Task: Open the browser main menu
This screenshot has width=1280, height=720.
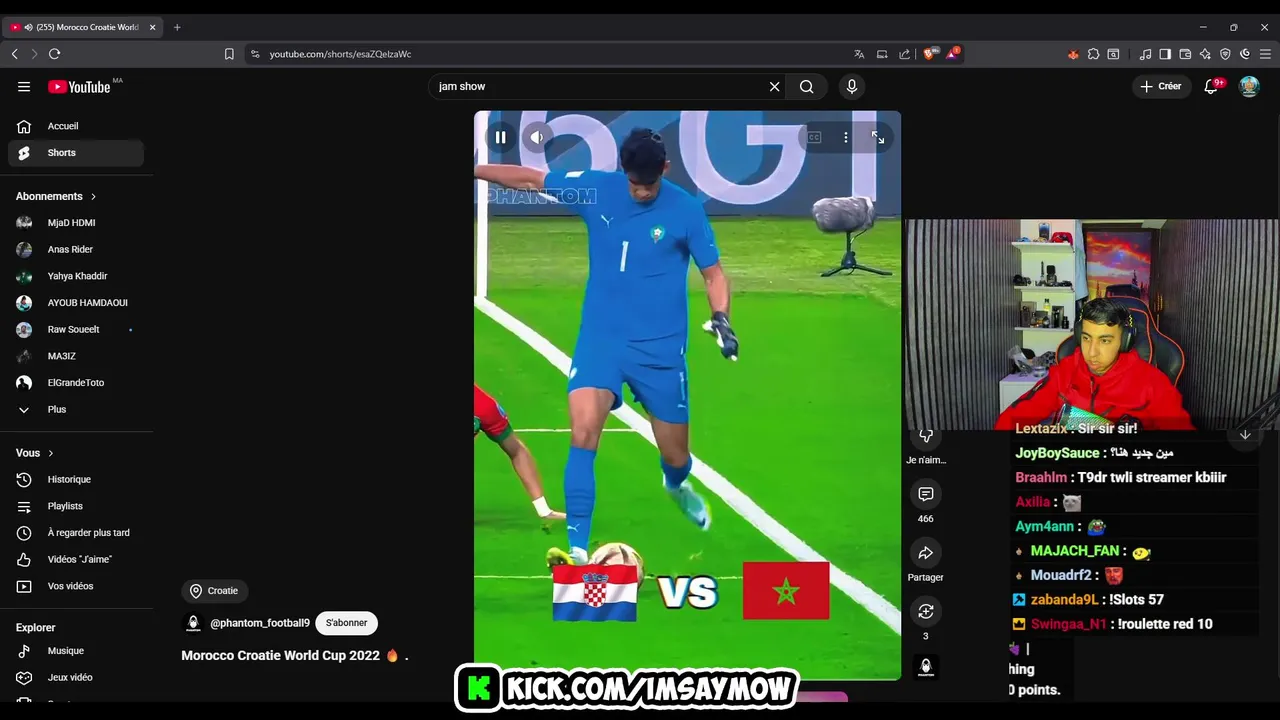Action: click(x=1265, y=54)
